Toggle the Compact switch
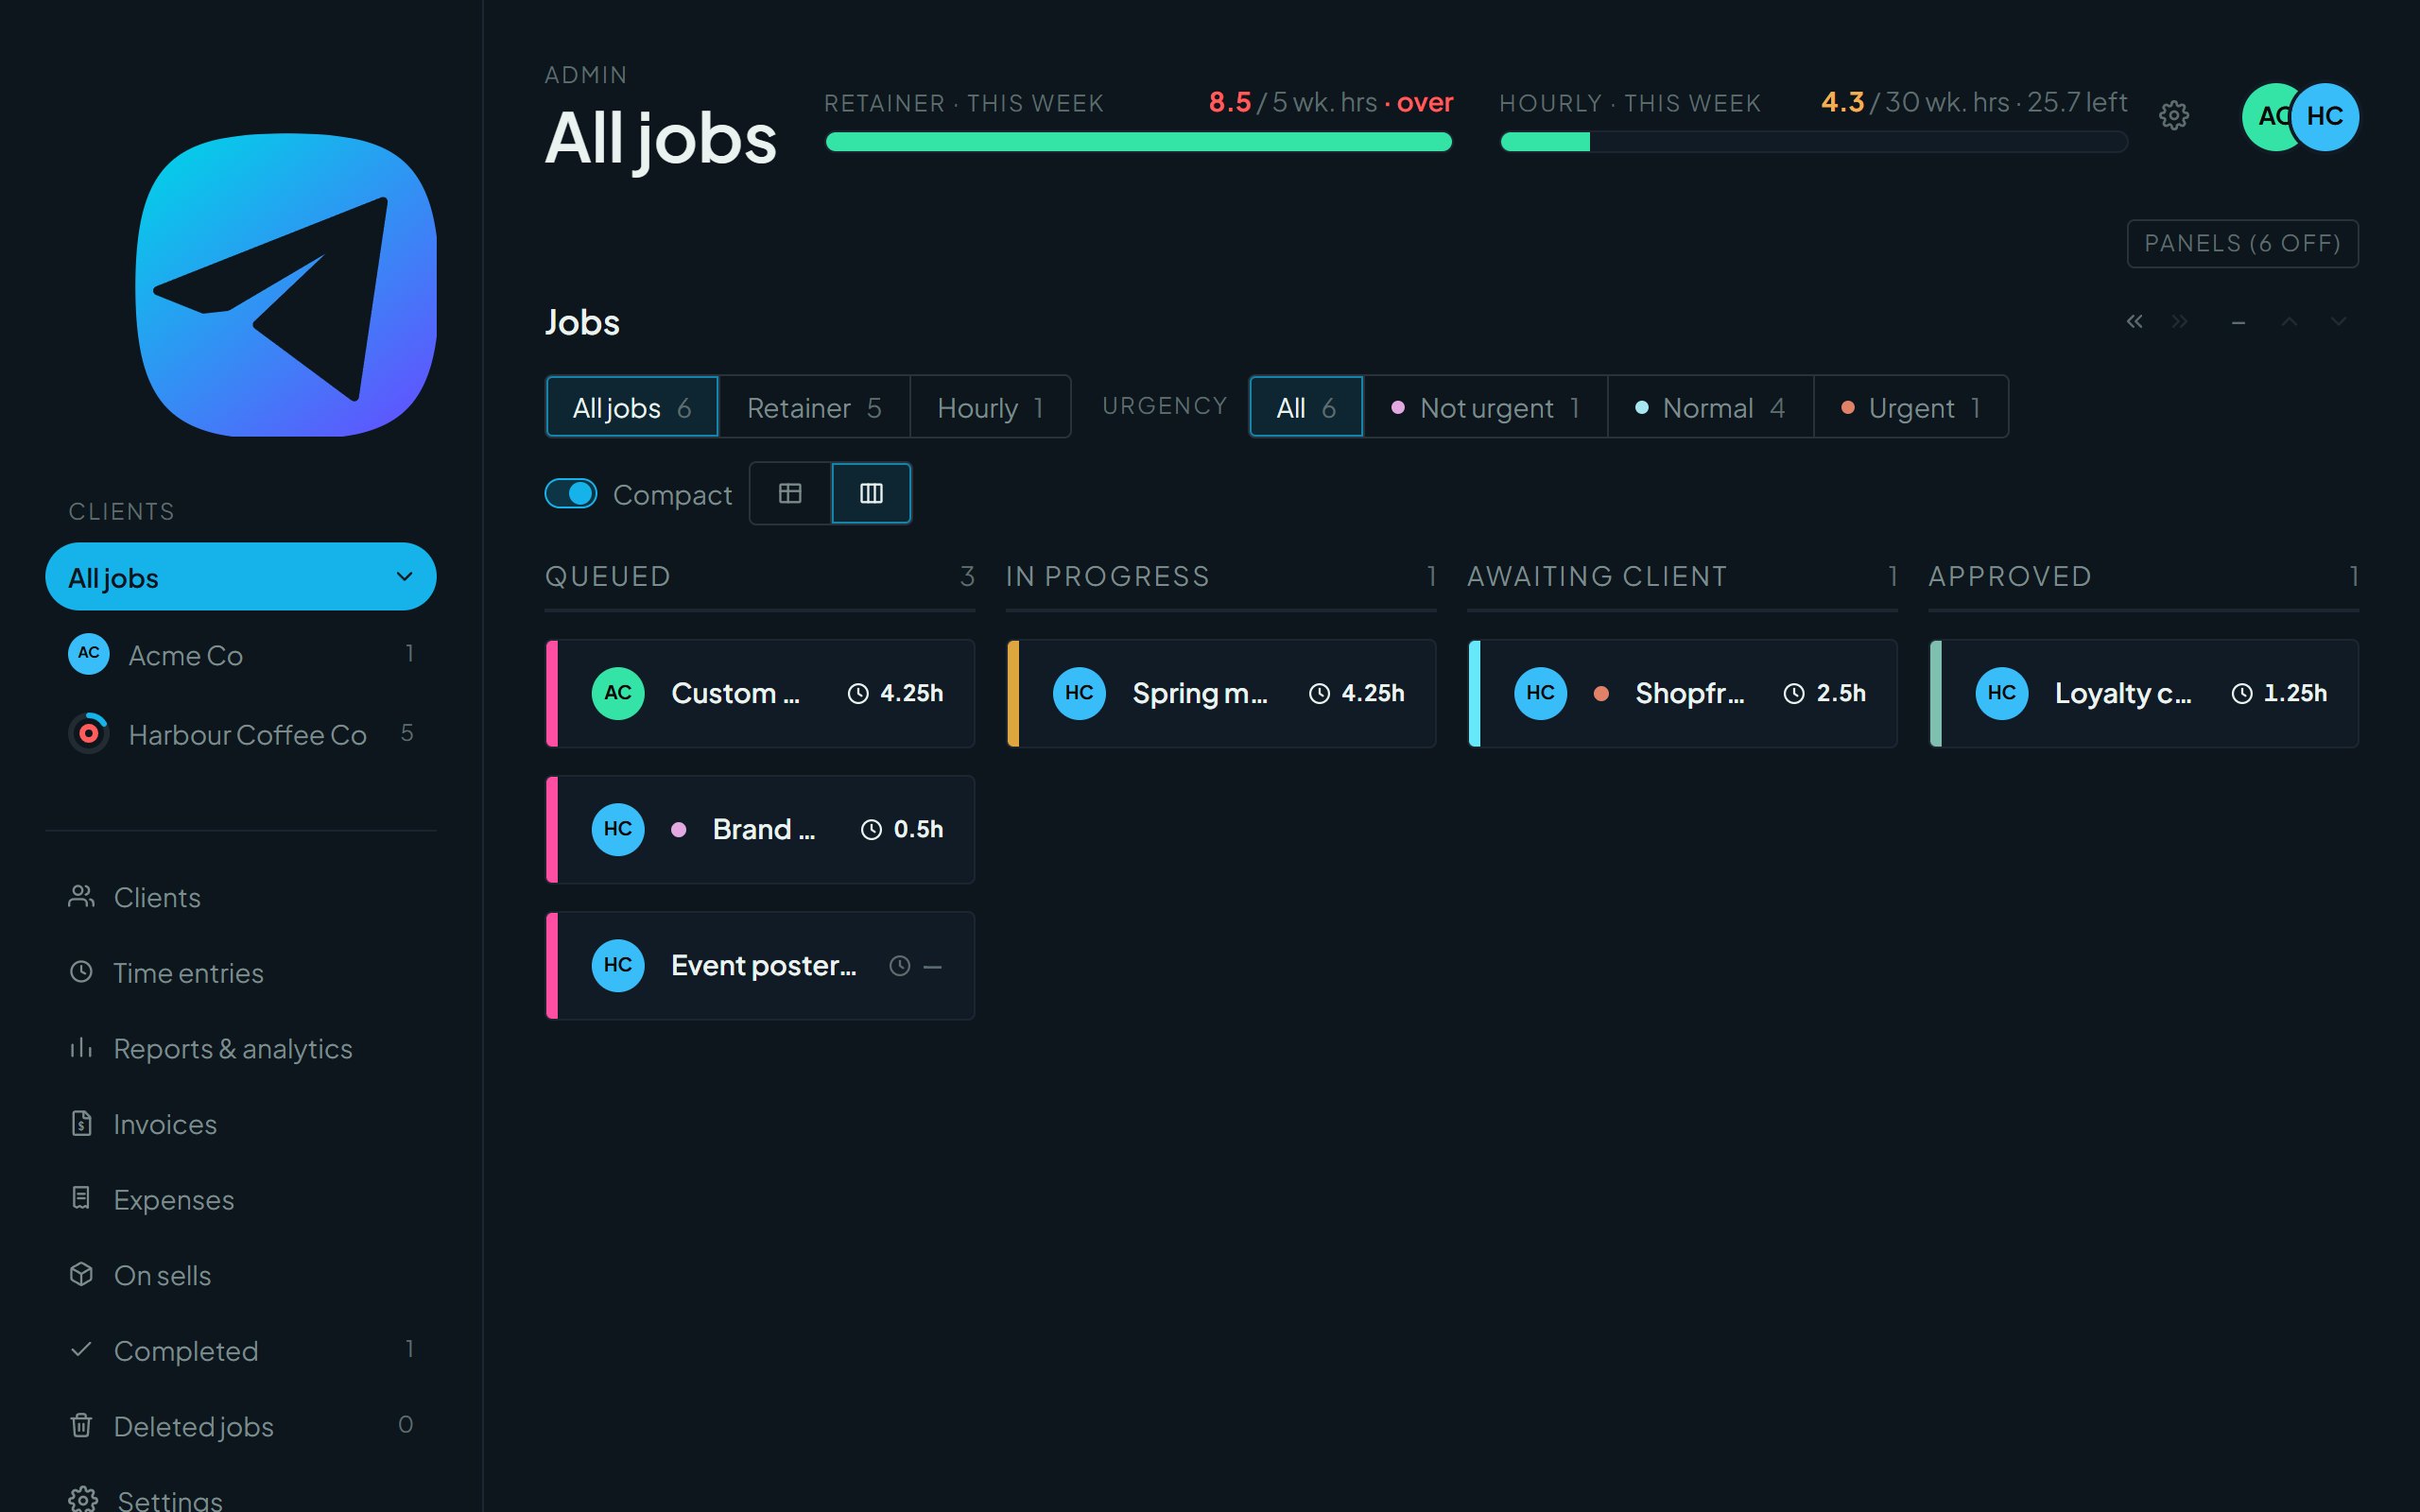This screenshot has width=2420, height=1512. tap(571, 493)
